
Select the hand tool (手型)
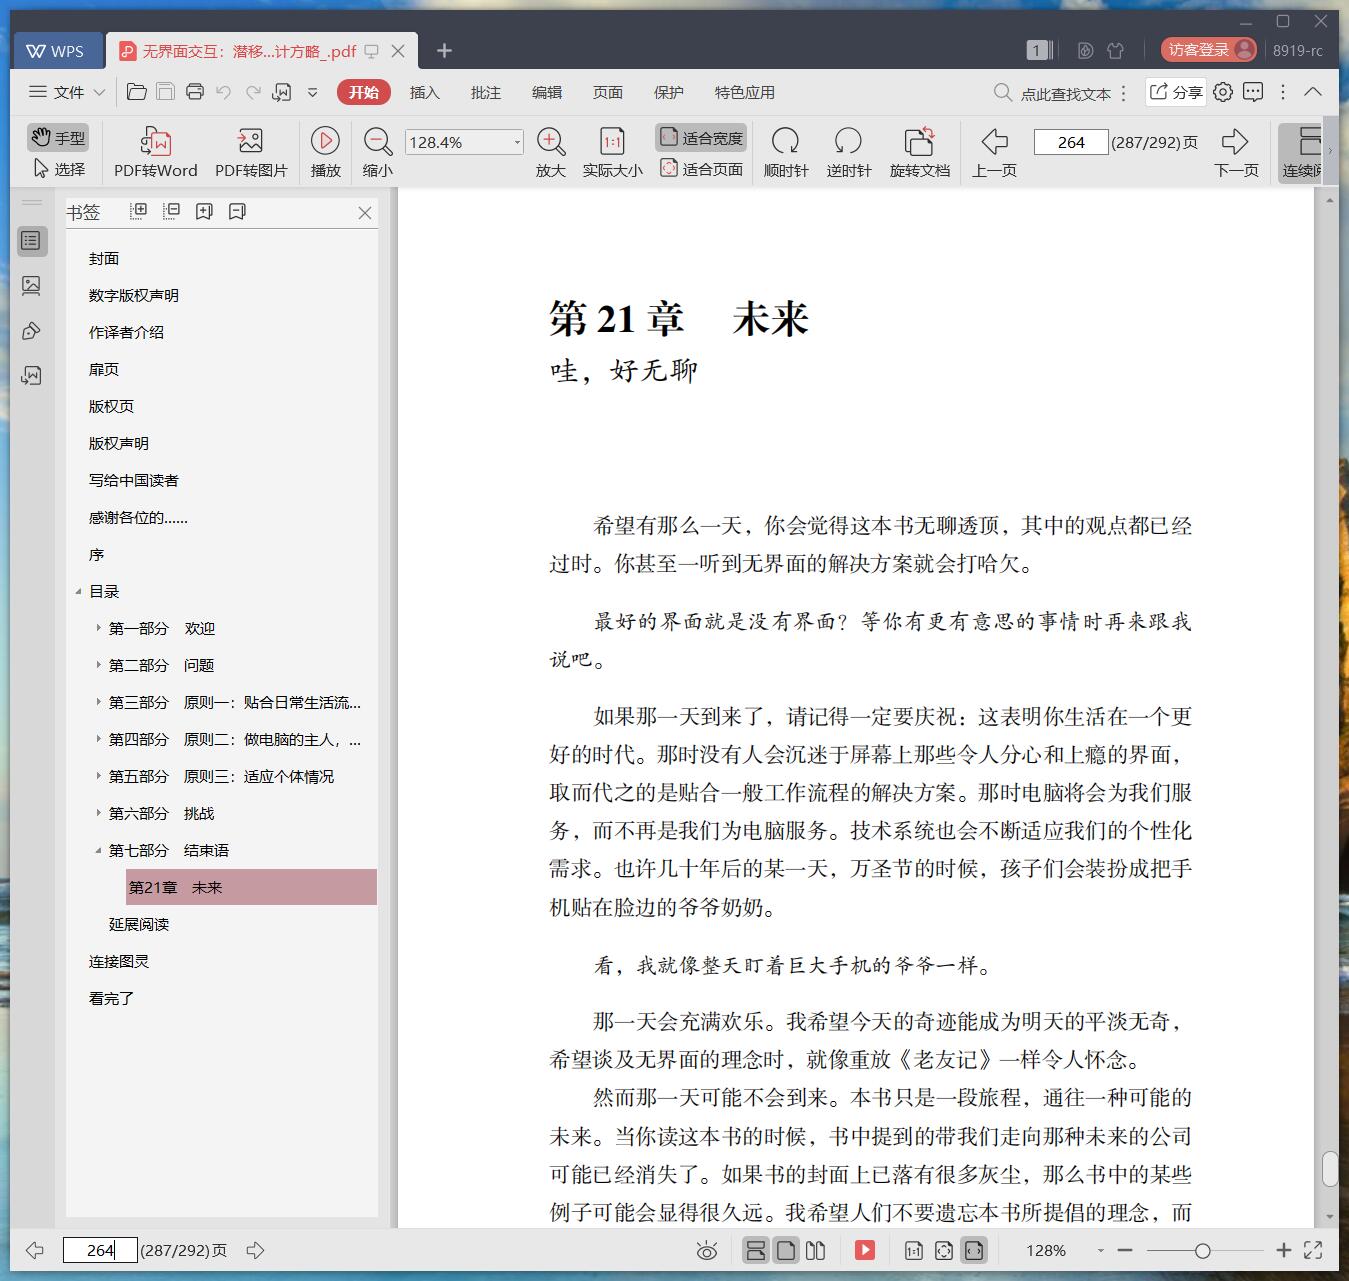(57, 138)
